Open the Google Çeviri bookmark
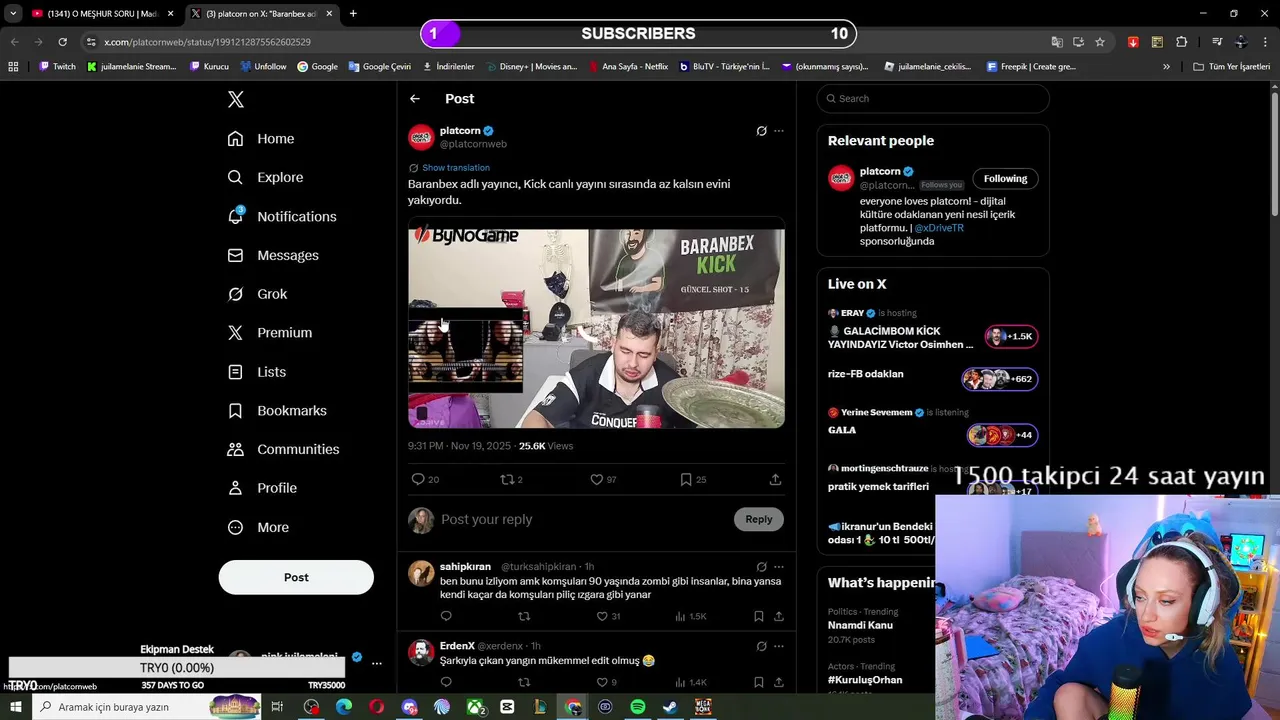This screenshot has height=720, width=1280. point(380,66)
